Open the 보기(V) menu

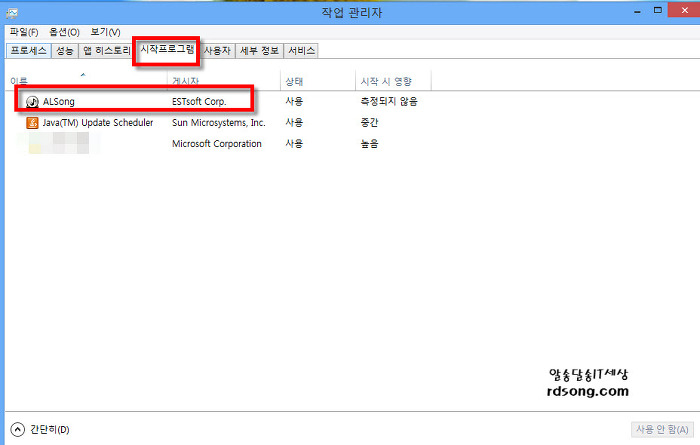(x=105, y=32)
